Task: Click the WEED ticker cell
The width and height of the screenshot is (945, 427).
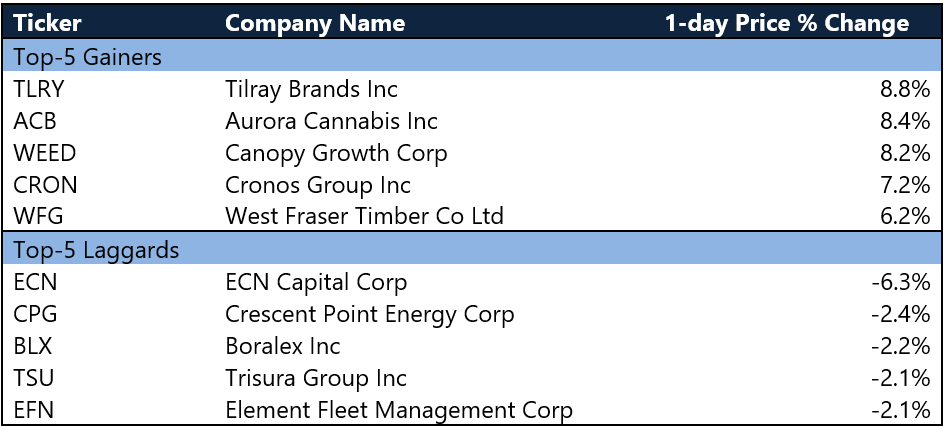Action: coord(45,153)
